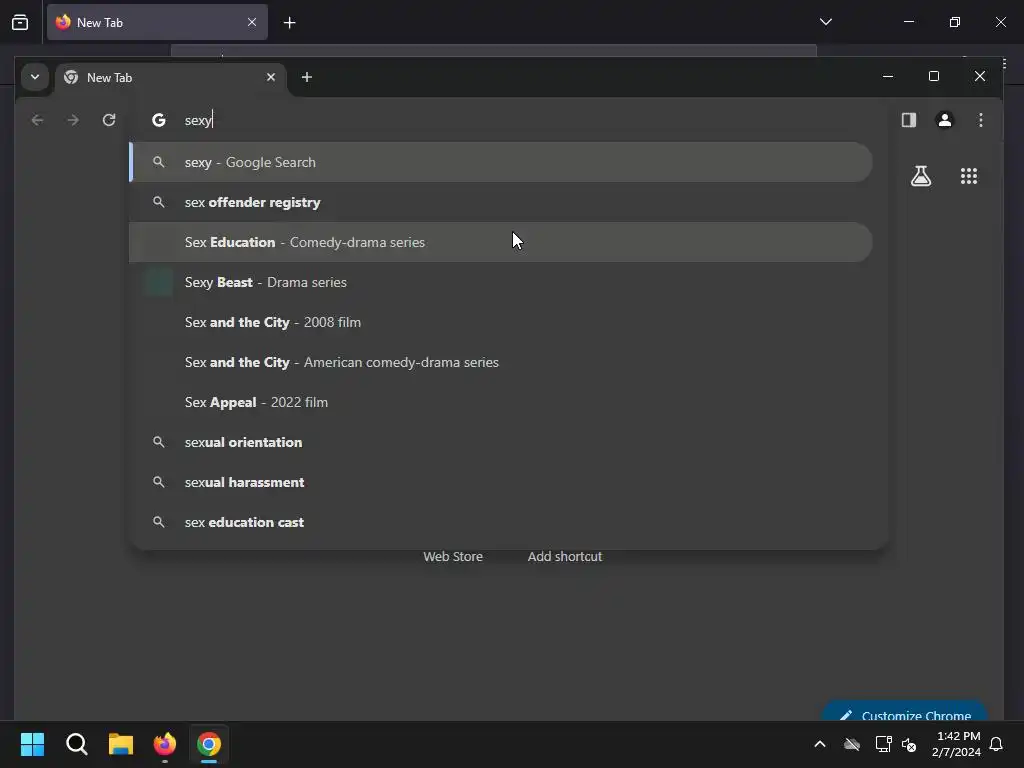The height and width of the screenshot is (768, 1024).
Task: Open Windows taskbar search
Action: (x=76, y=744)
